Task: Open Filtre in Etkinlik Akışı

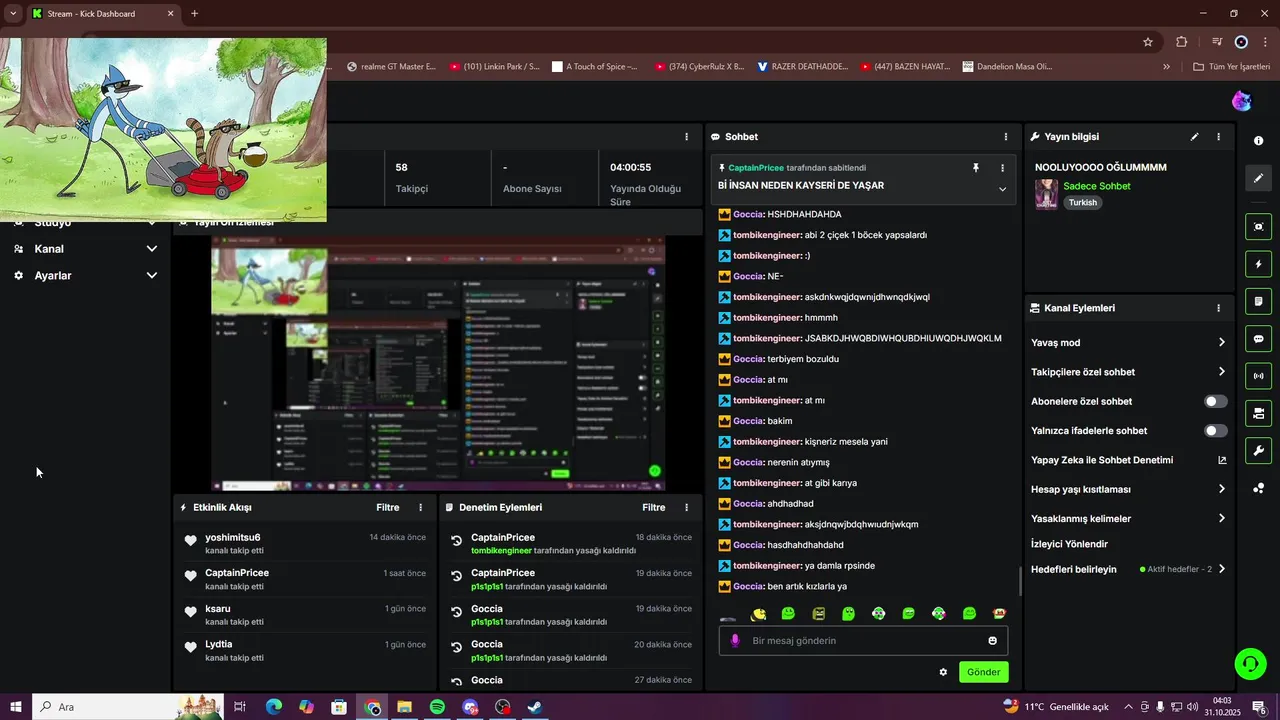Action: (x=388, y=508)
